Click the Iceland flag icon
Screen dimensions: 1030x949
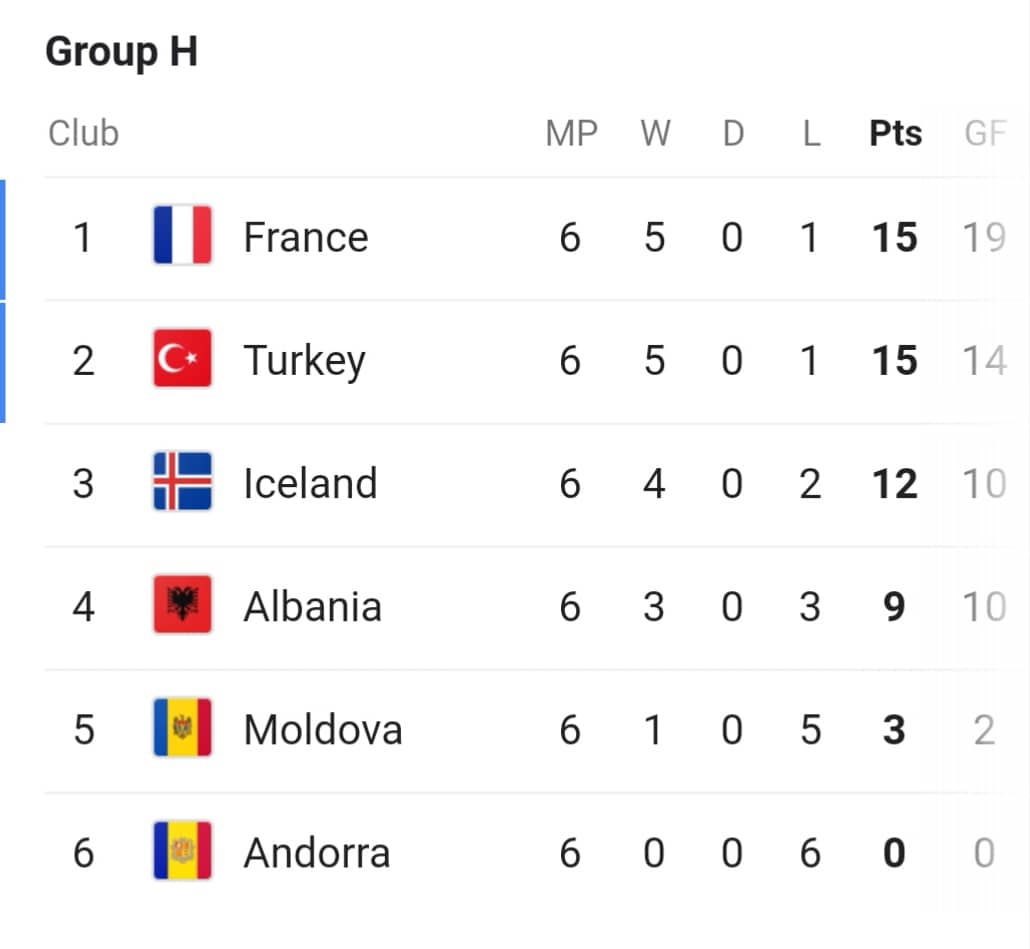[x=182, y=481]
